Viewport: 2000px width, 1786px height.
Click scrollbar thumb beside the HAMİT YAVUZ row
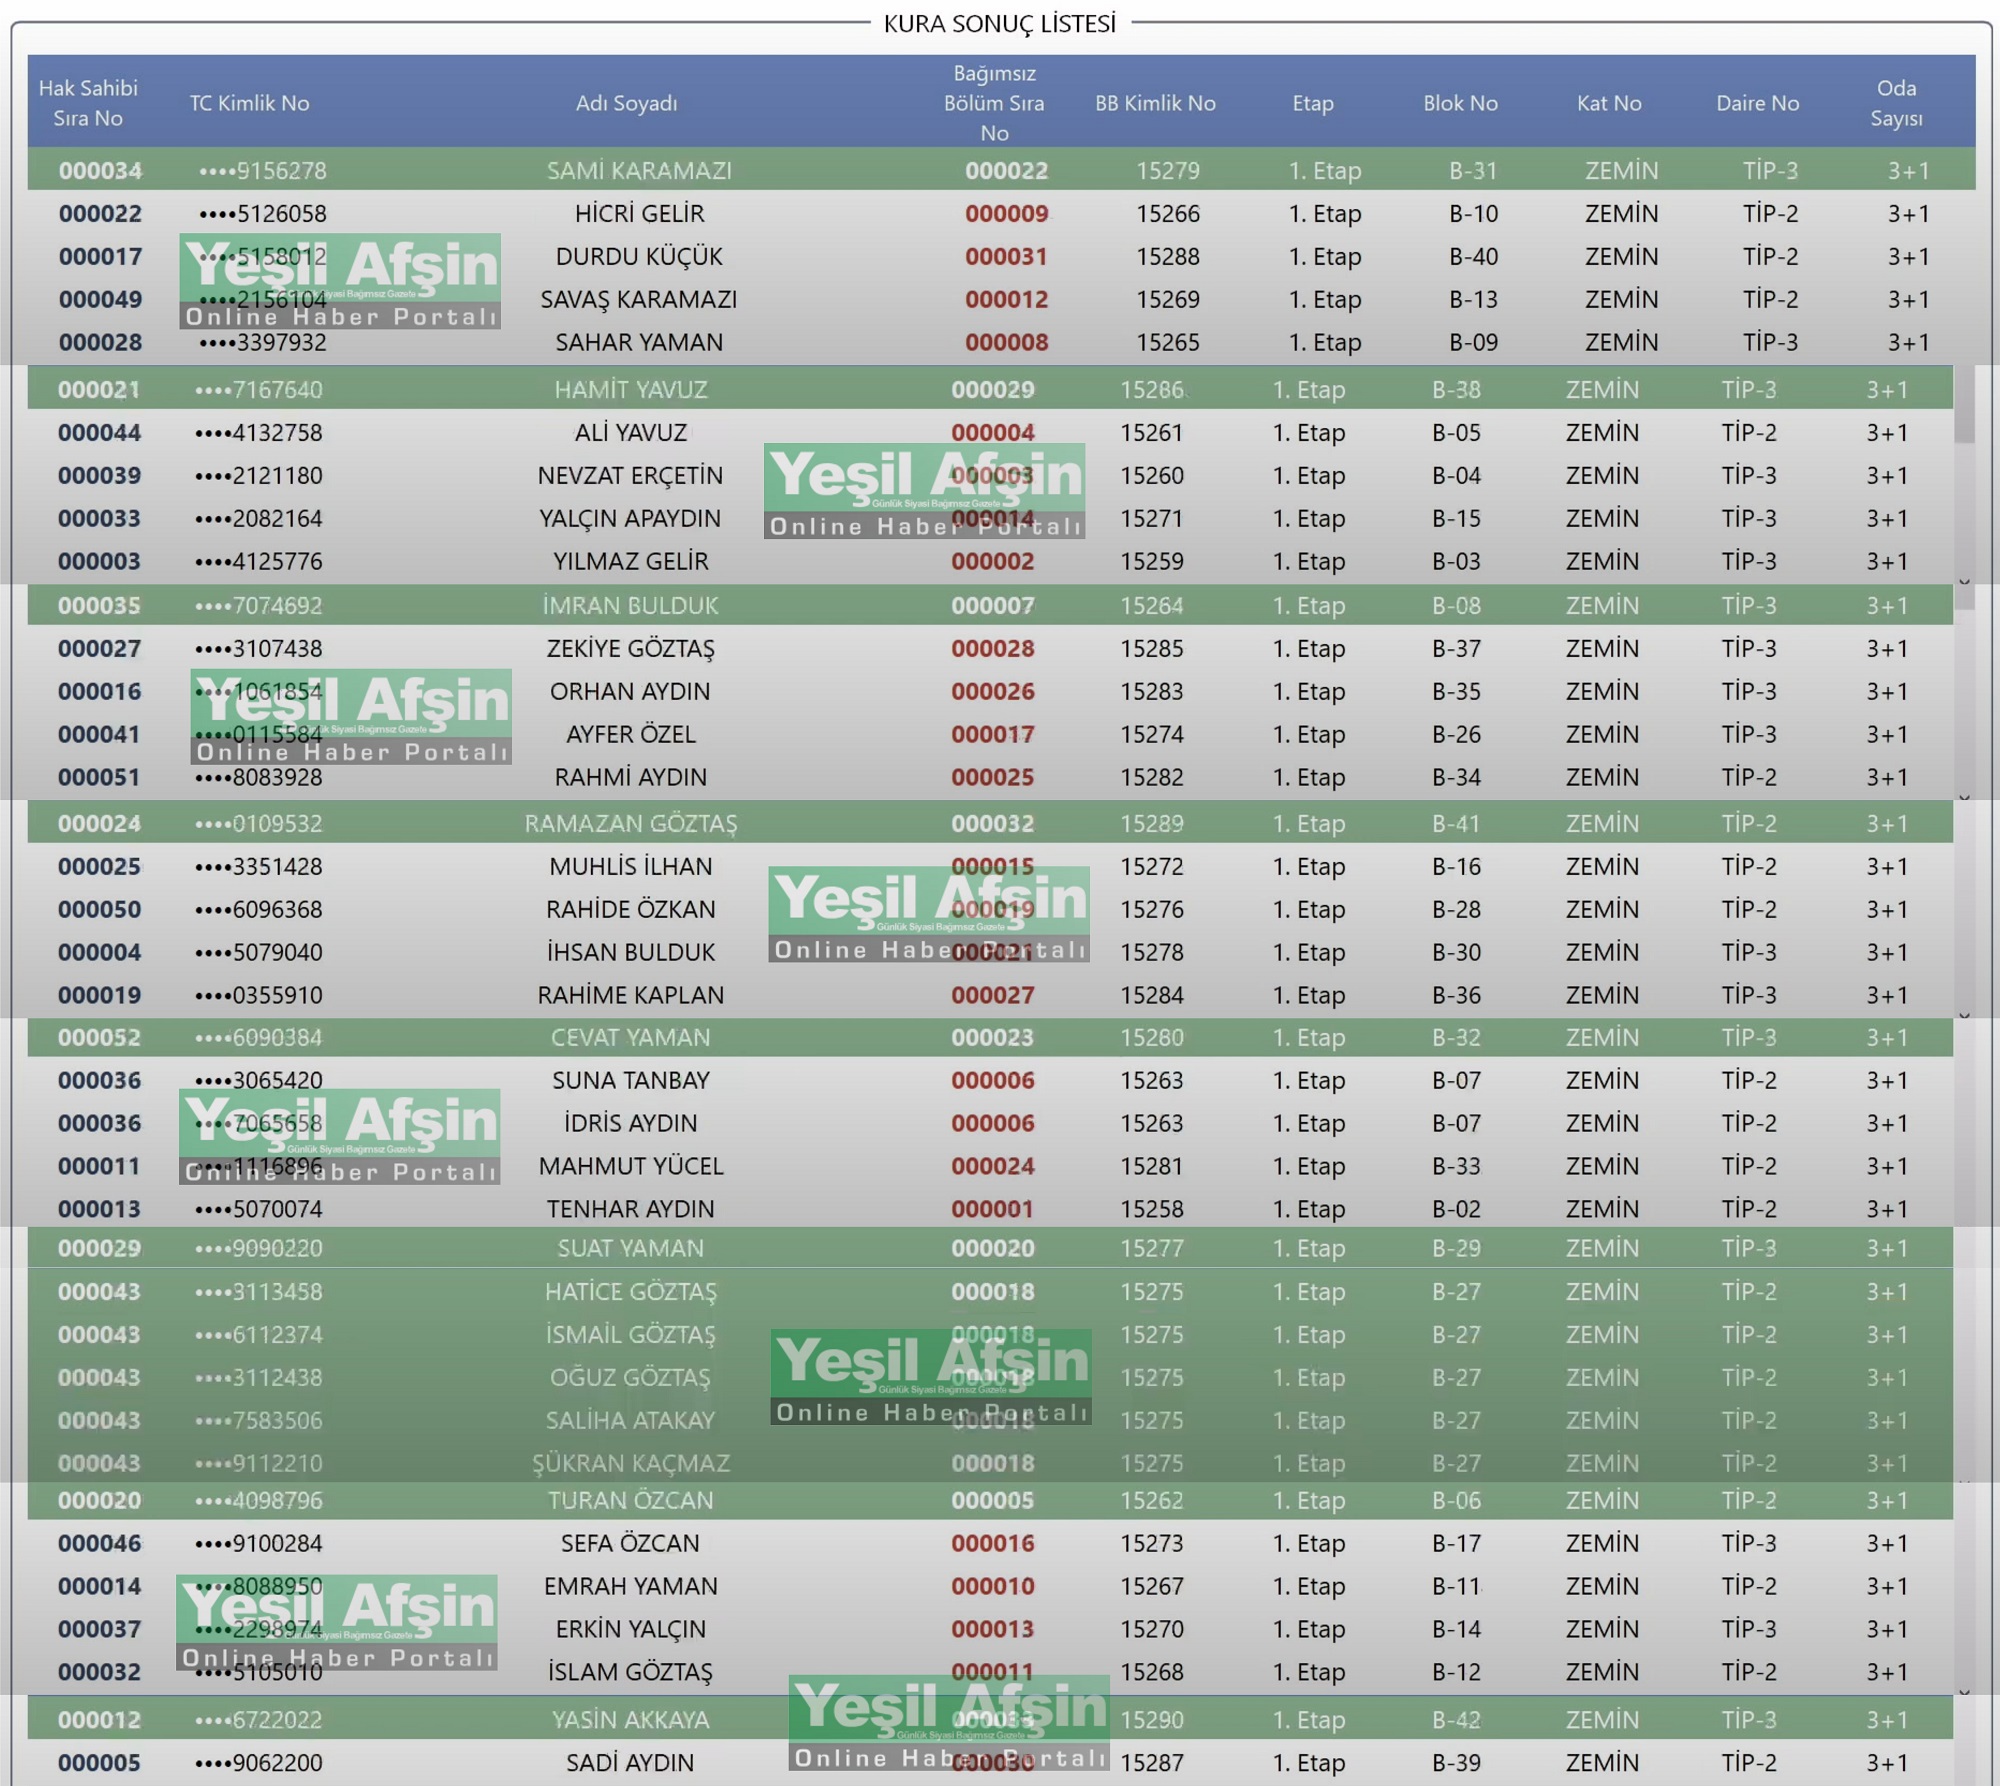(1964, 405)
